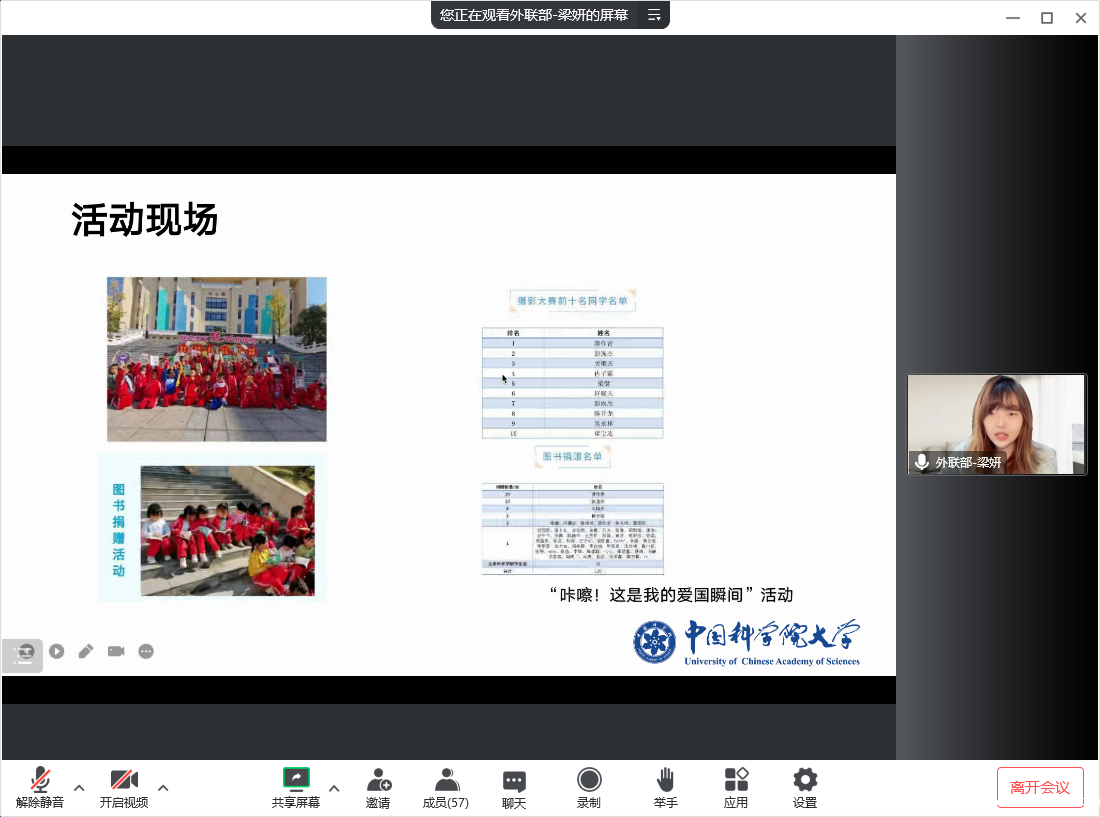Expand audio options arrow beside 解除静音
Viewport: 1100px width, 817px height.
(x=80, y=788)
